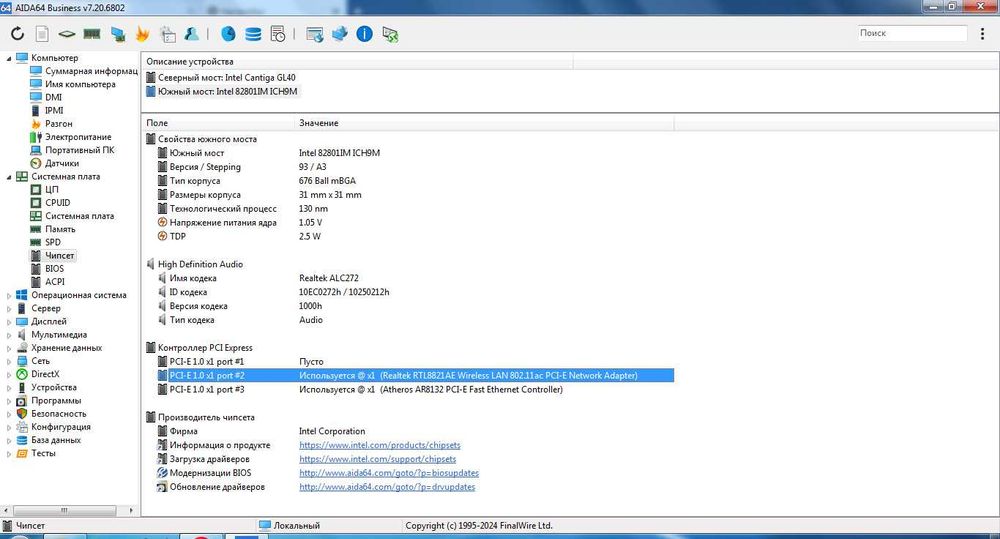Expand the DirectX tree node
This screenshot has height=539, width=1000.
pos(9,374)
